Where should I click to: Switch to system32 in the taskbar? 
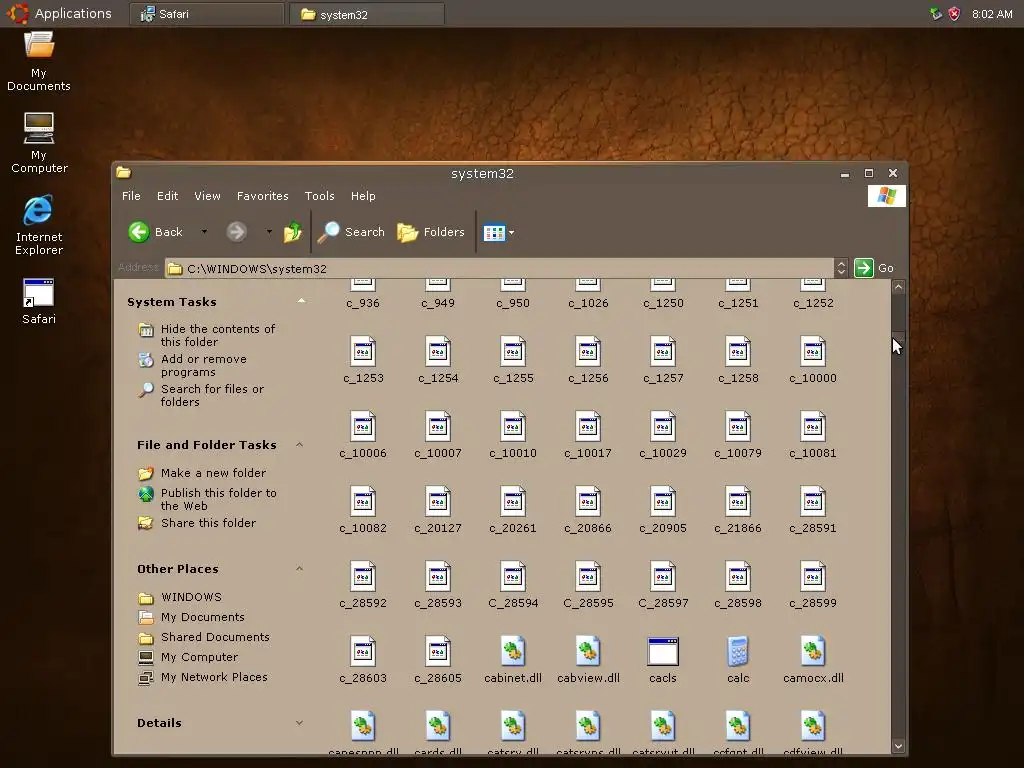point(367,14)
